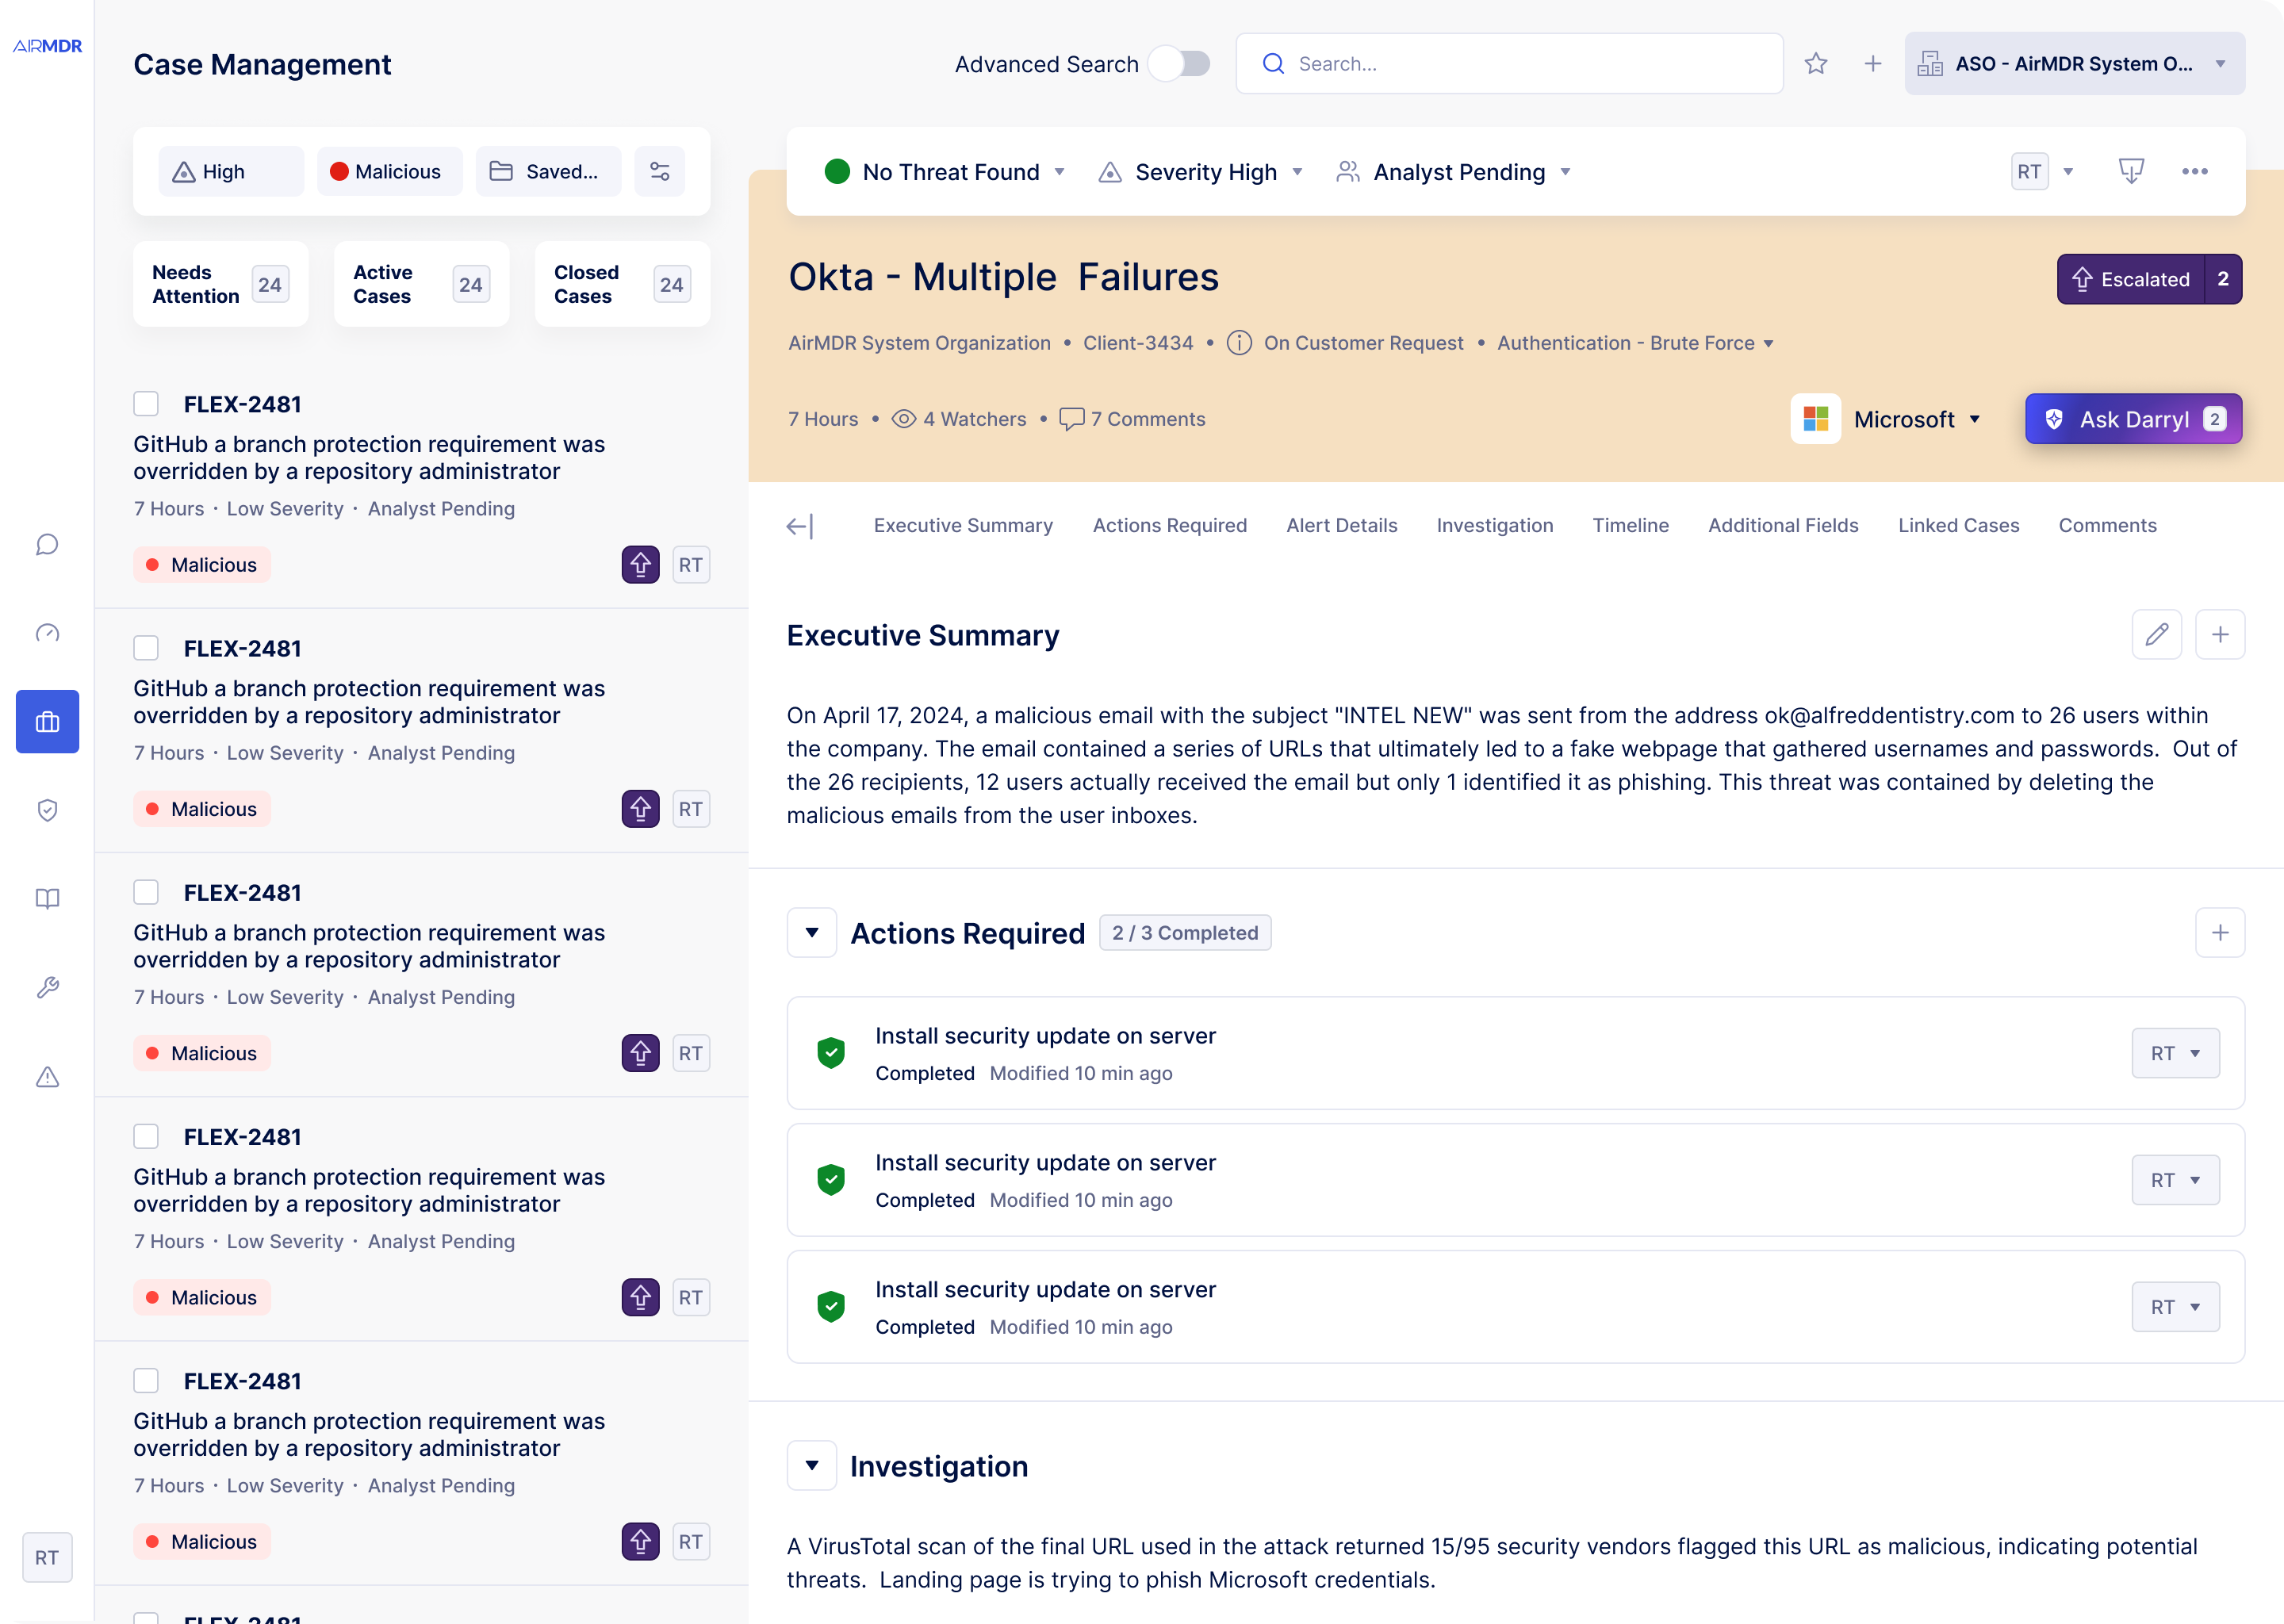The width and height of the screenshot is (2284, 1624).
Task: Open the filter settings sliders icon
Action: coord(660,172)
